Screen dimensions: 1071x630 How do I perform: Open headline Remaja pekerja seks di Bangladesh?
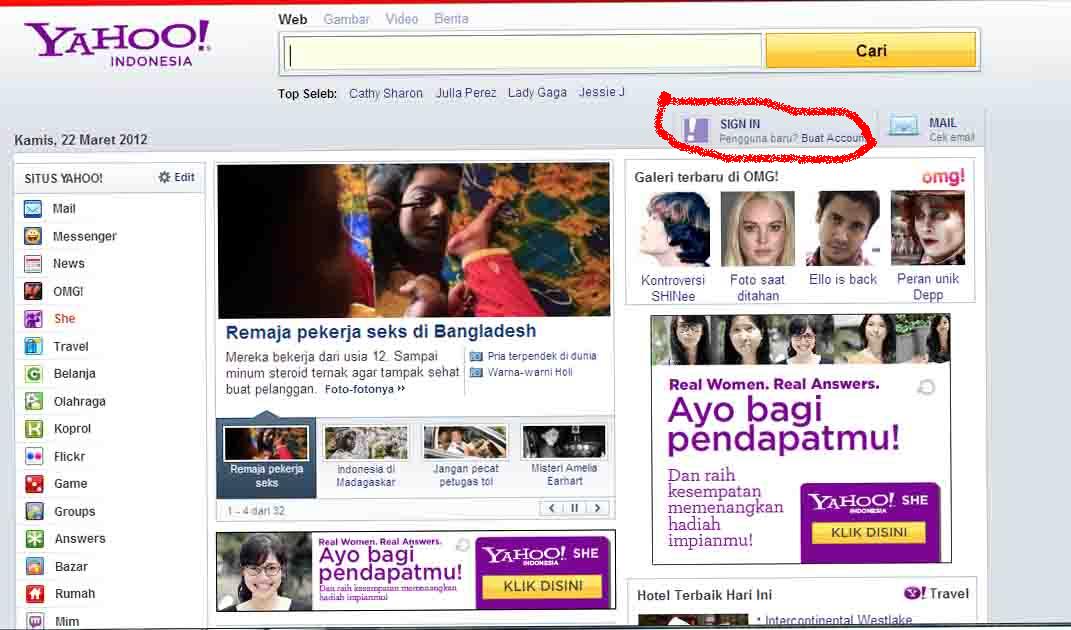(x=381, y=331)
